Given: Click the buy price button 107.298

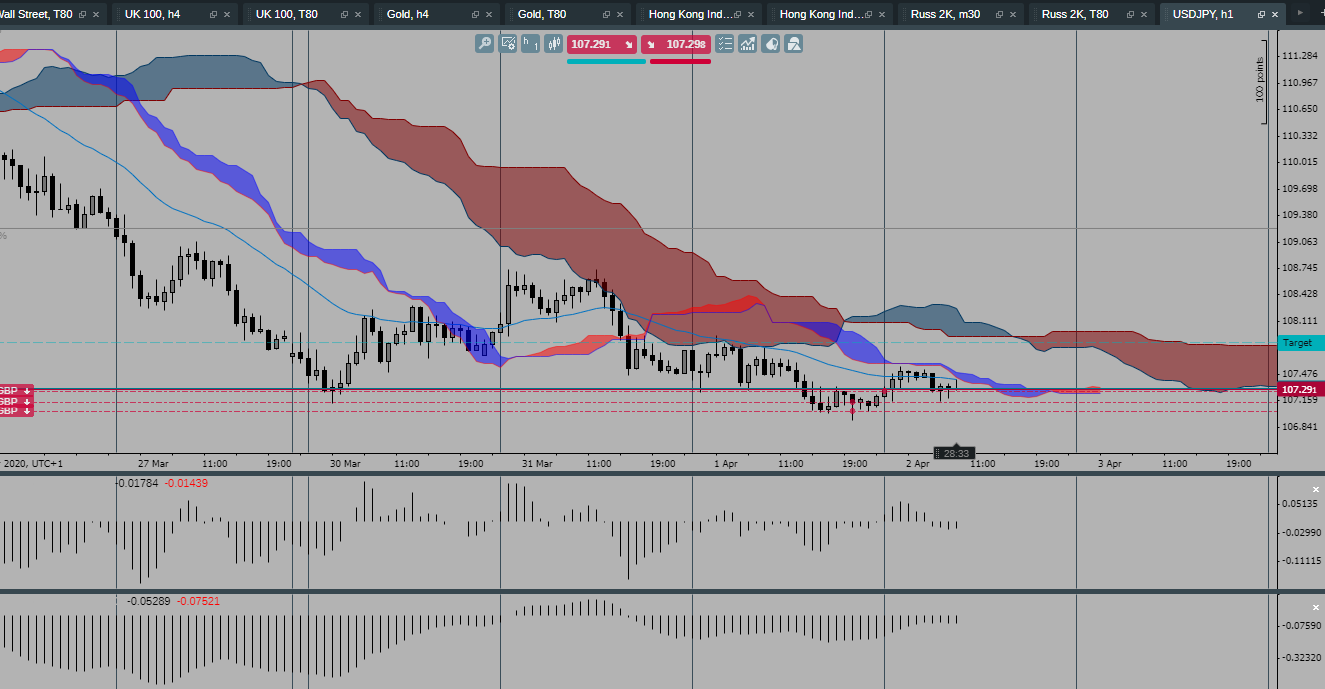Looking at the screenshot, I should point(675,44).
